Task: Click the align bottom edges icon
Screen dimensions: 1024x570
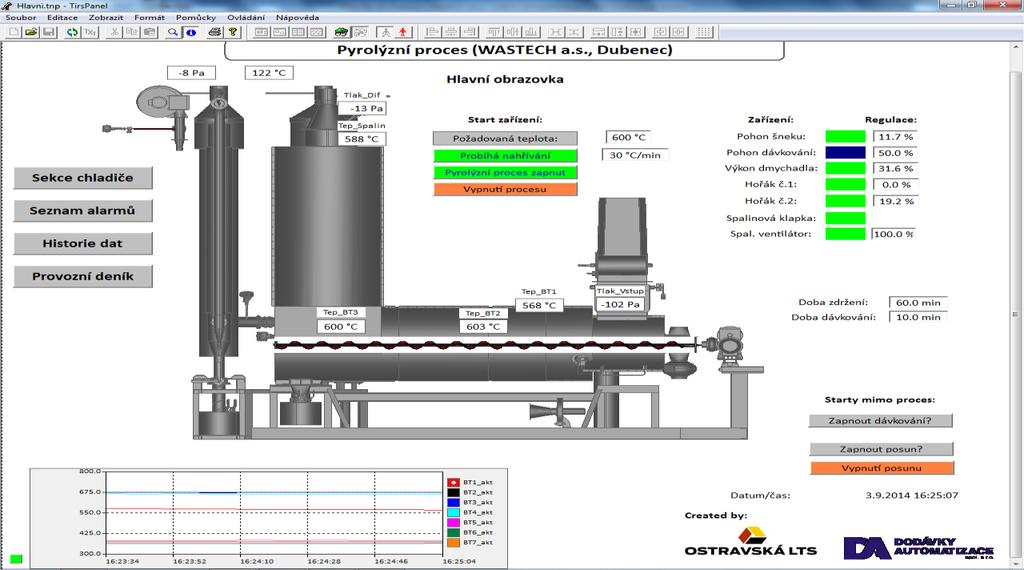Action: click(x=531, y=31)
